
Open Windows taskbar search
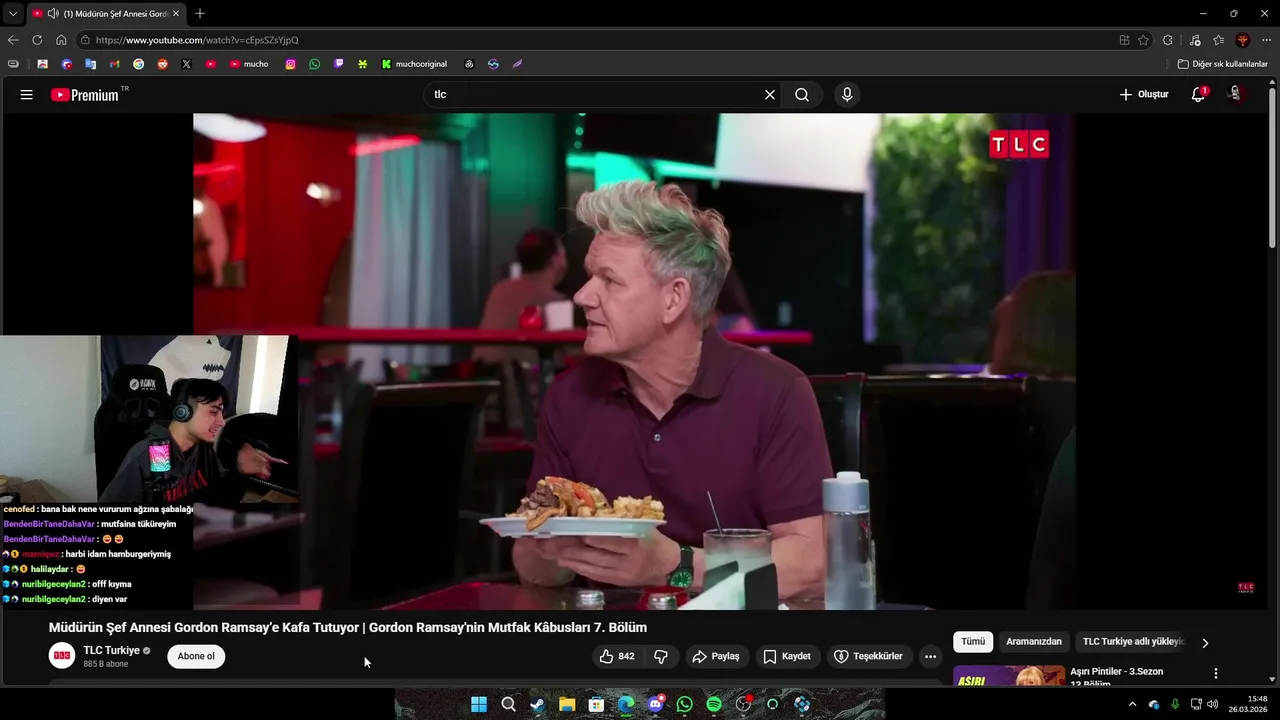tap(508, 705)
